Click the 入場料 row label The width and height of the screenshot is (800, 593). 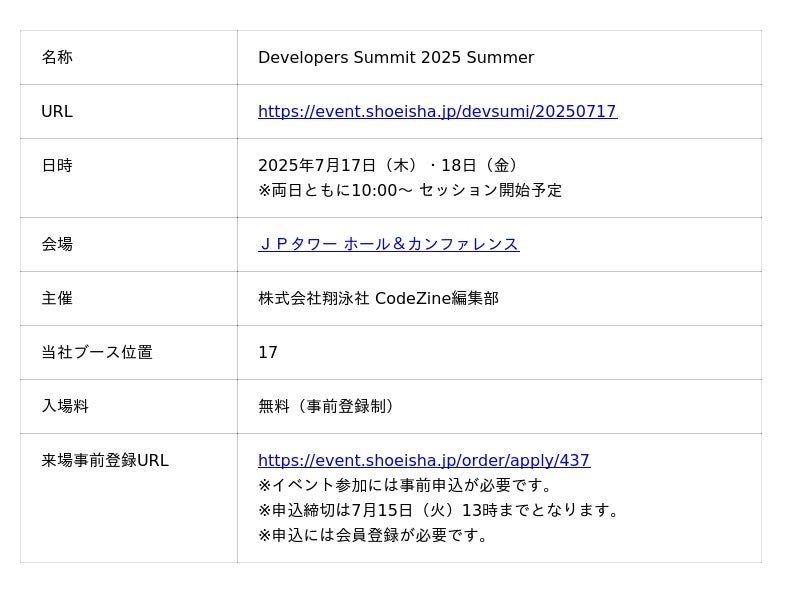click(x=65, y=406)
